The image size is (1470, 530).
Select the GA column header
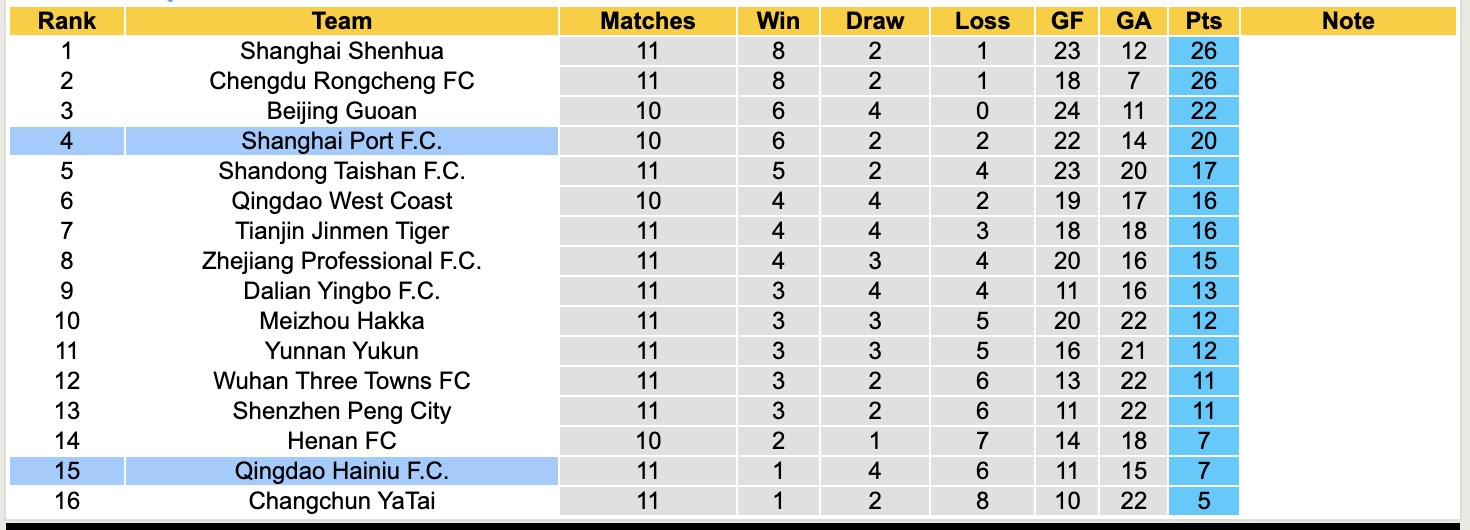tap(1135, 21)
